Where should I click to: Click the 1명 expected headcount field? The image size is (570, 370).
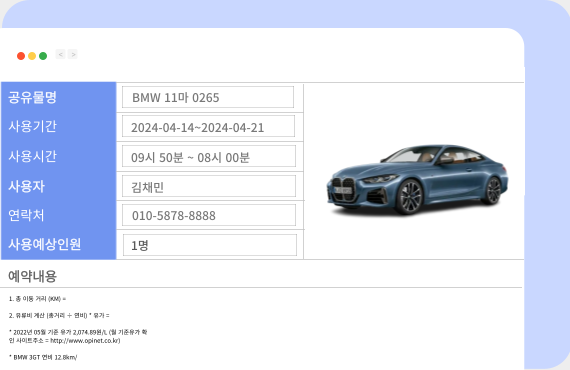pyautogui.click(x=210, y=245)
